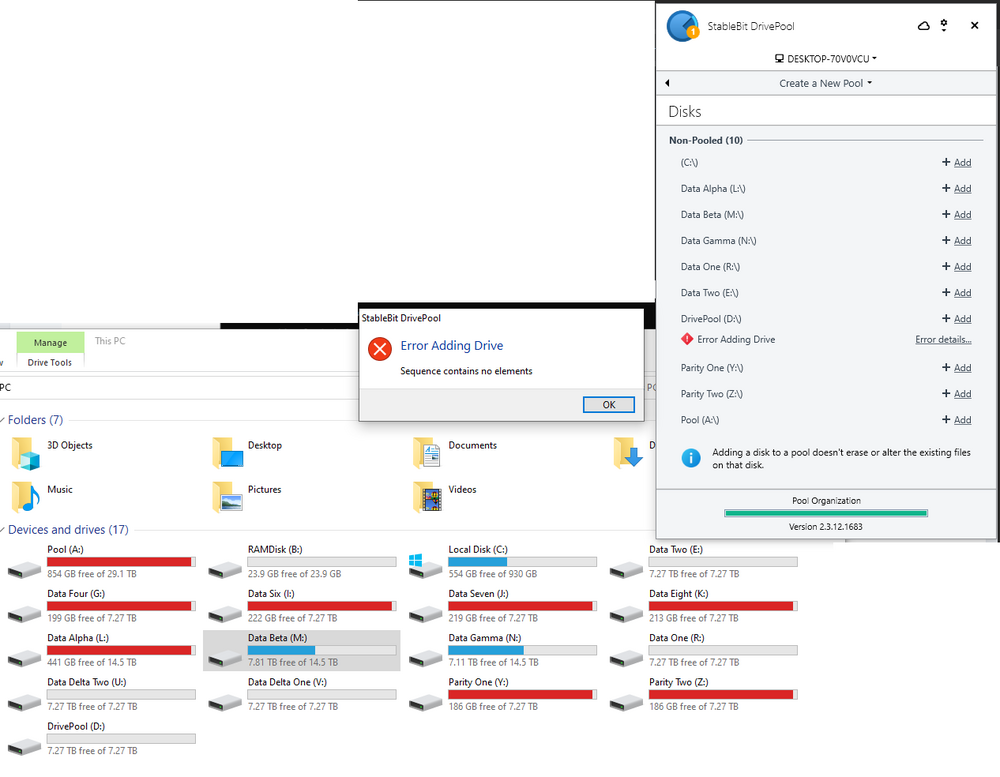The image size is (1000, 777).
Task: Click OK in the Error Adding Drive dialog
Action: coord(608,404)
